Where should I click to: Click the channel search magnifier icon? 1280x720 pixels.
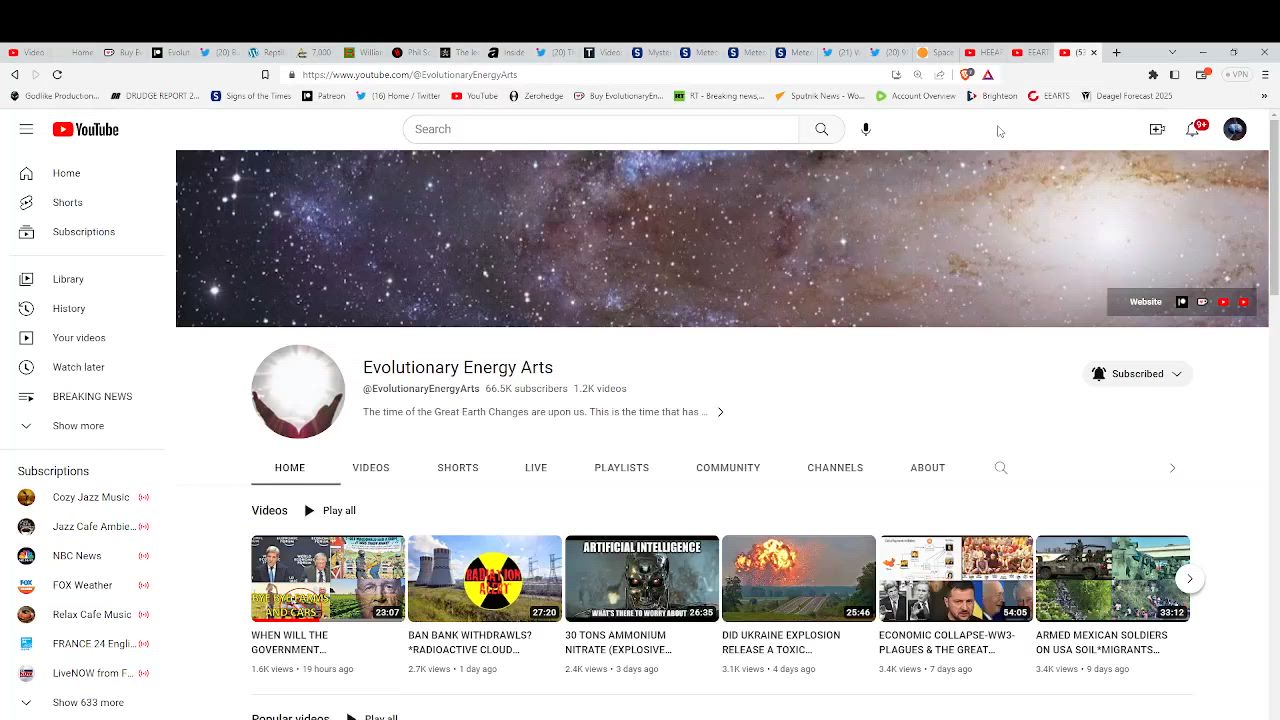point(1000,468)
